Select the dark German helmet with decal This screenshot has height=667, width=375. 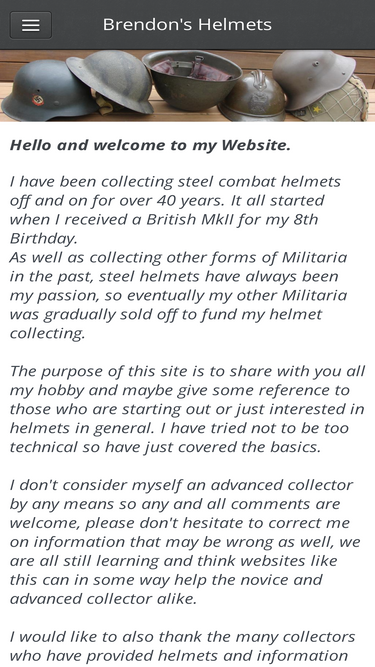pos(43,91)
